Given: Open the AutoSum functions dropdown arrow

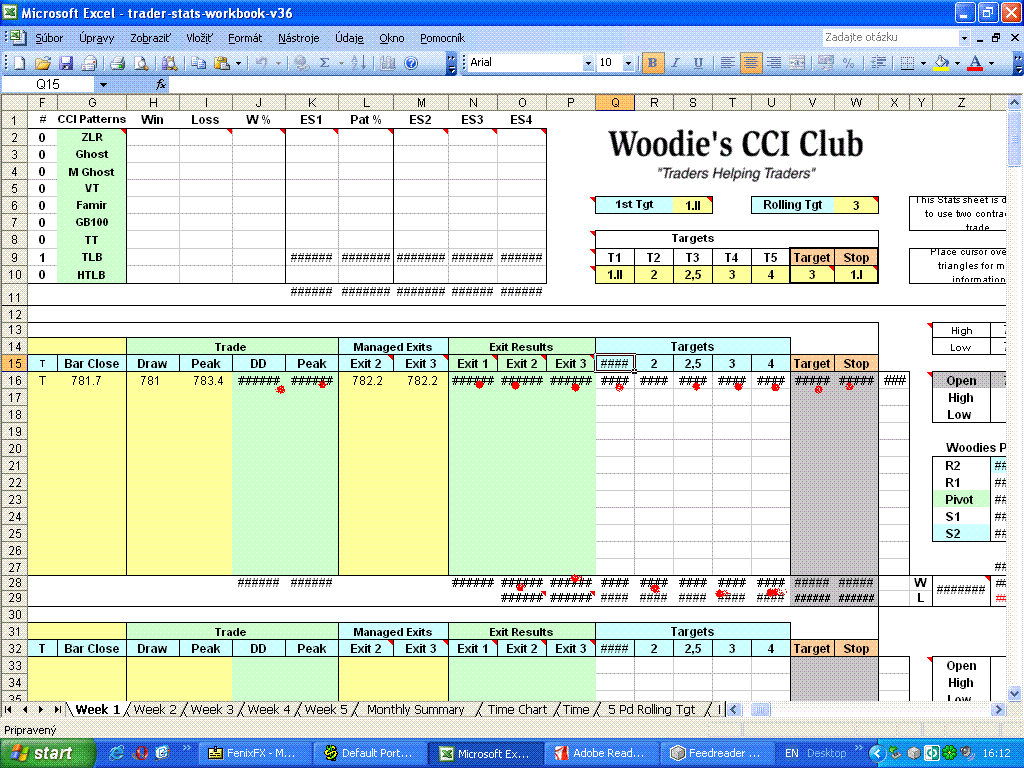Looking at the screenshot, I should coord(341,63).
